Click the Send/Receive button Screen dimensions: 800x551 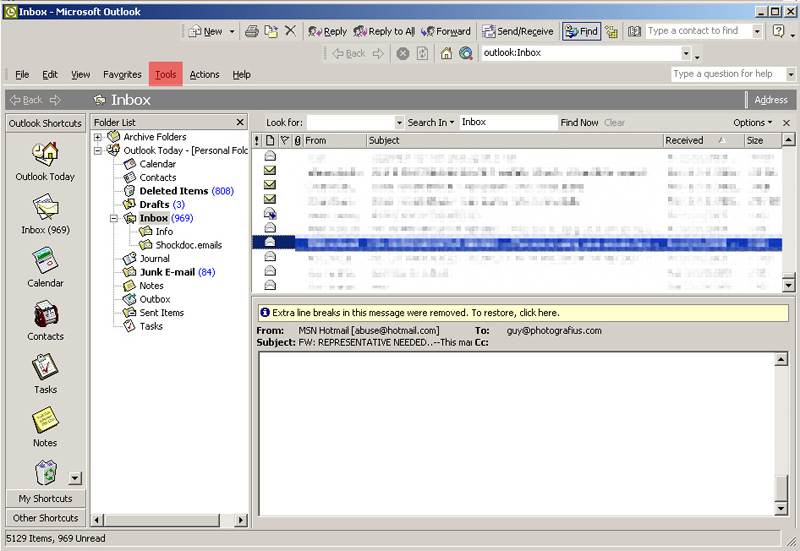[x=518, y=31]
